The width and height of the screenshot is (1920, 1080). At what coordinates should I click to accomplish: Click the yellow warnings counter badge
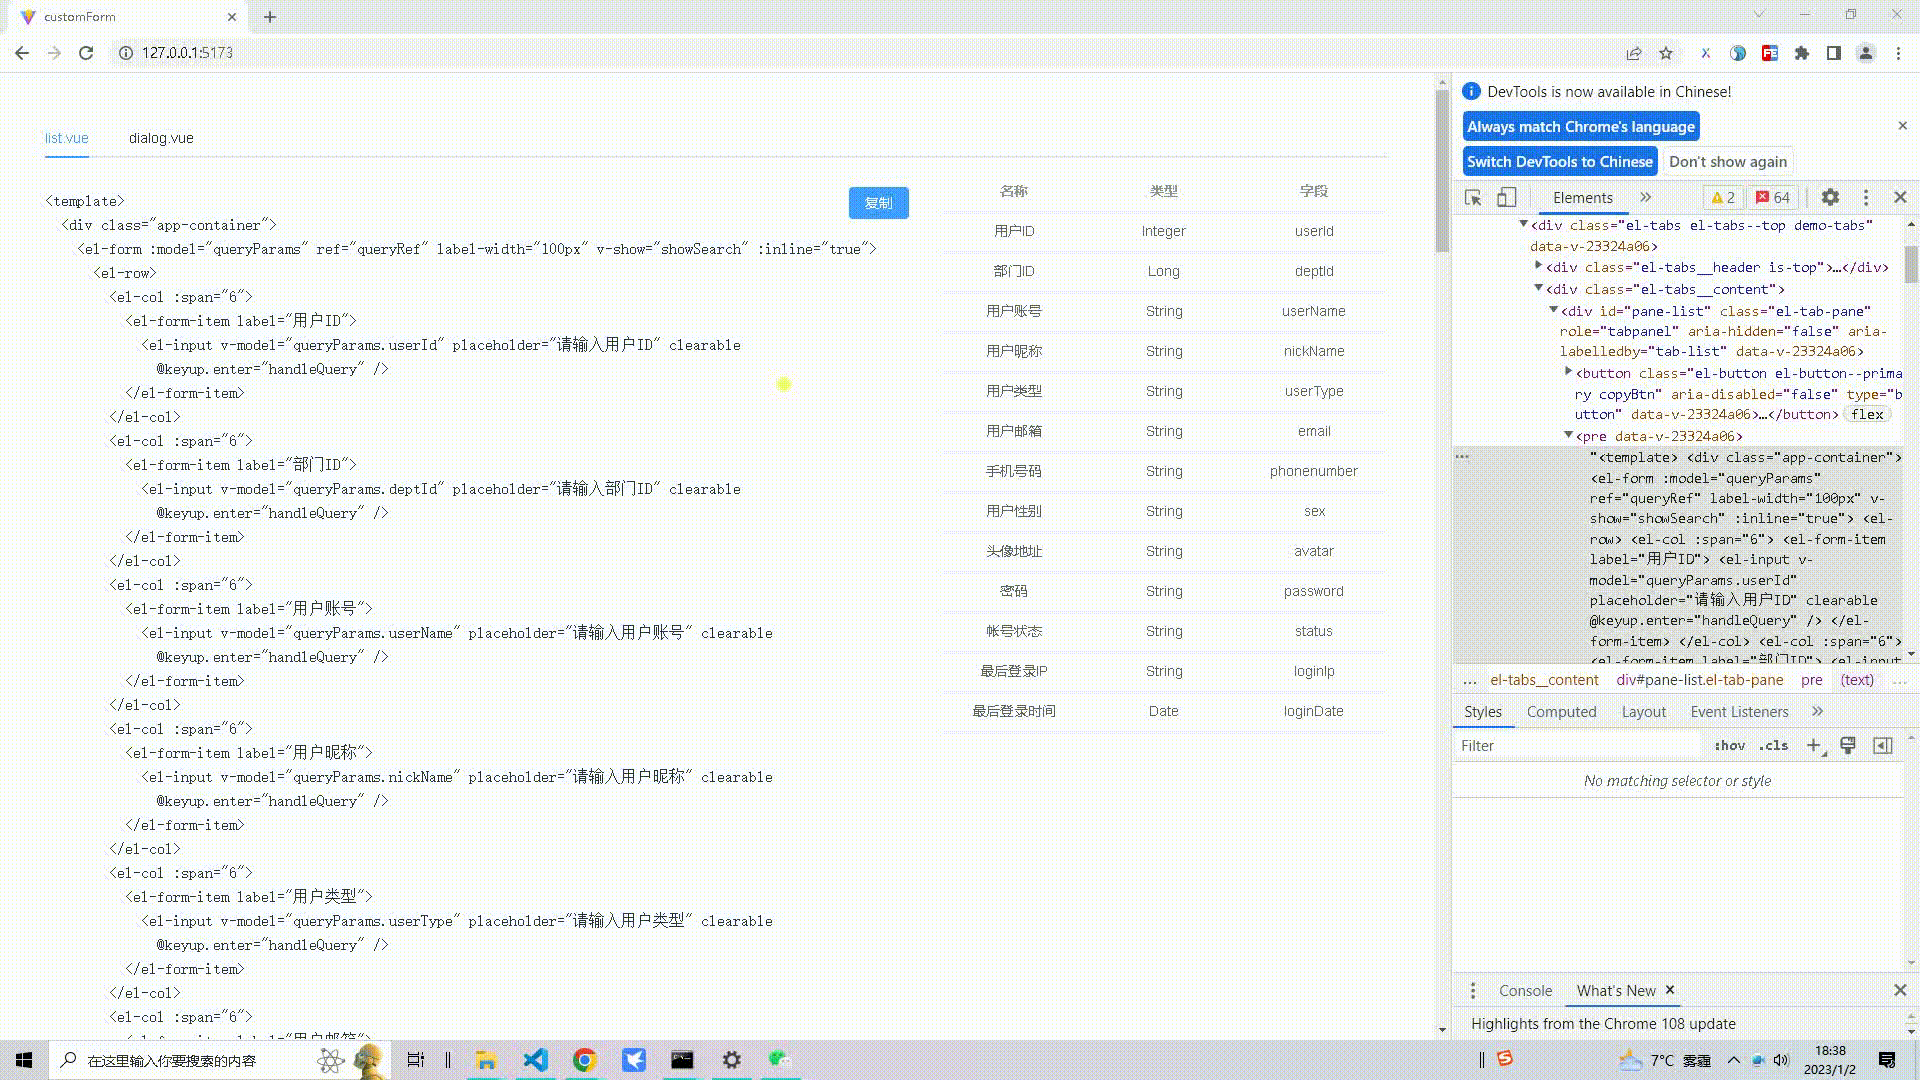(x=1723, y=198)
